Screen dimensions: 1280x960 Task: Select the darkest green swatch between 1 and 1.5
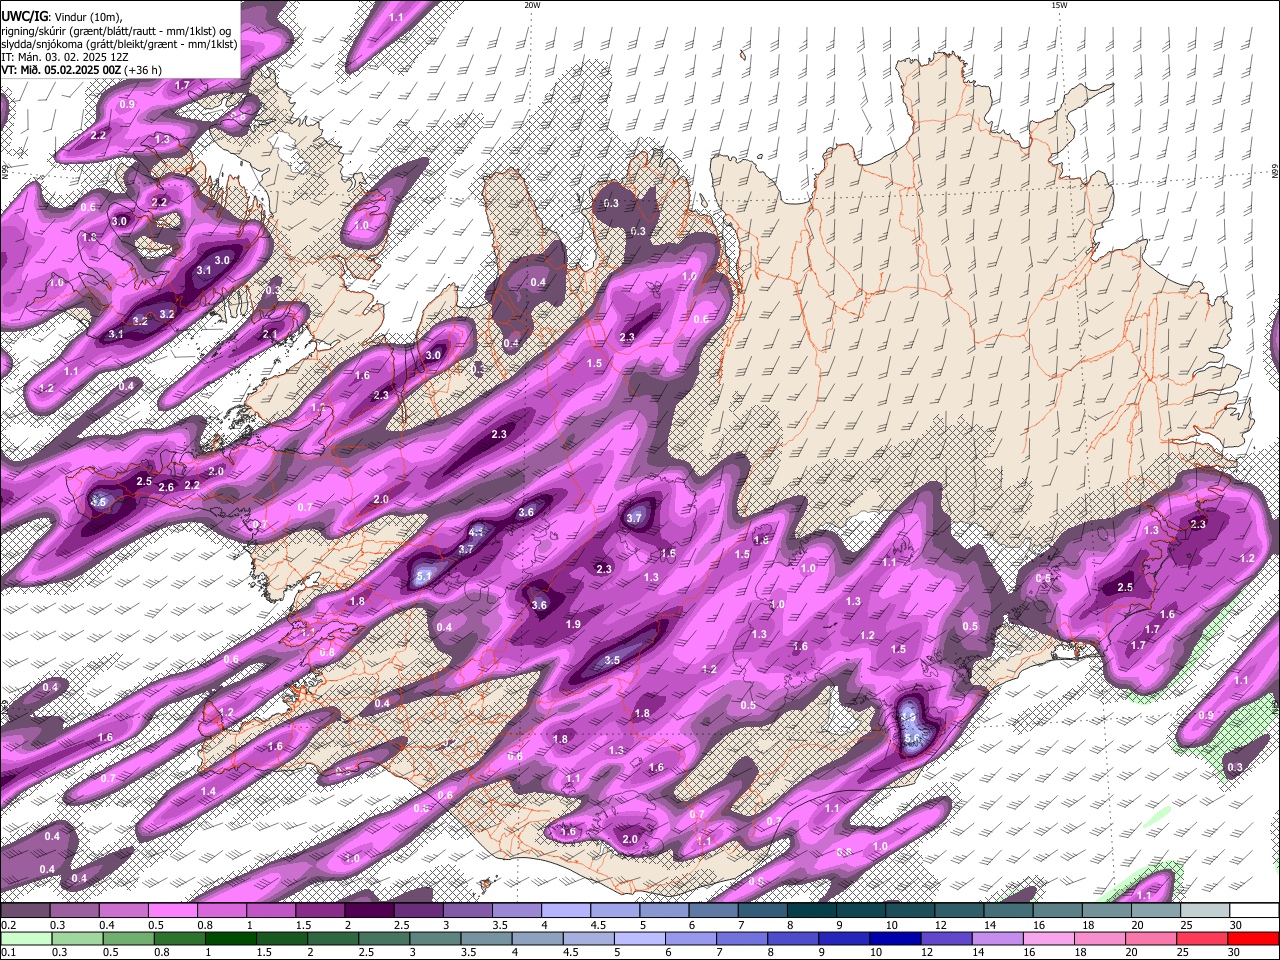pos(233,938)
